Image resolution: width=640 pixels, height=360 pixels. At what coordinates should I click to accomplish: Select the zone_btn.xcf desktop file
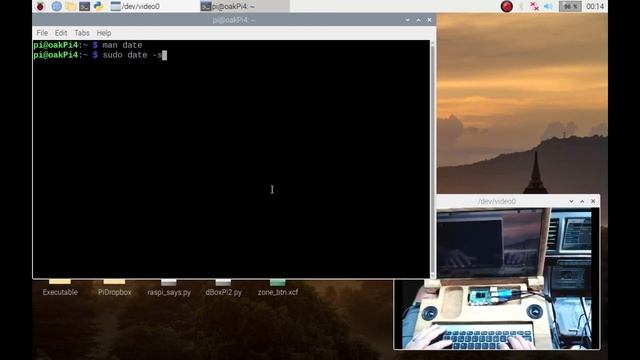coord(278,288)
